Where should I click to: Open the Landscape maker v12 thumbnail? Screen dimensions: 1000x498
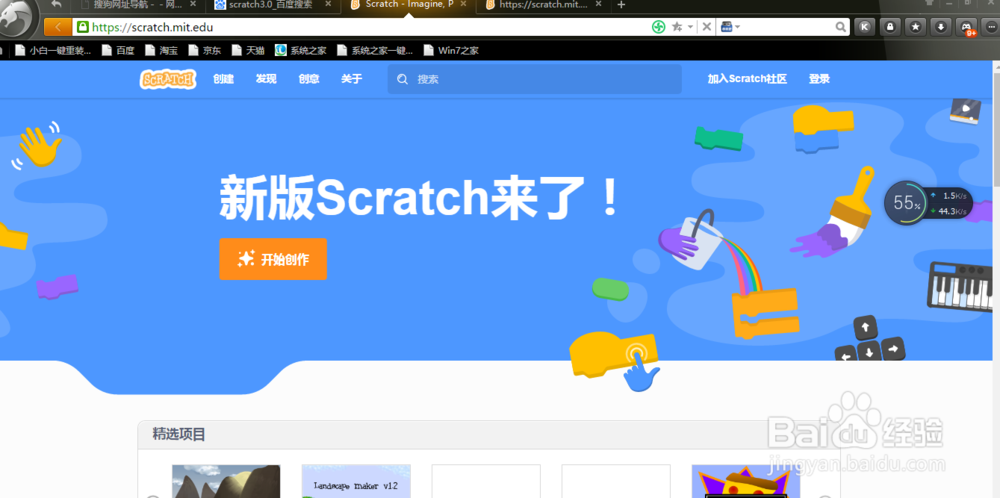[x=356, y=481]
